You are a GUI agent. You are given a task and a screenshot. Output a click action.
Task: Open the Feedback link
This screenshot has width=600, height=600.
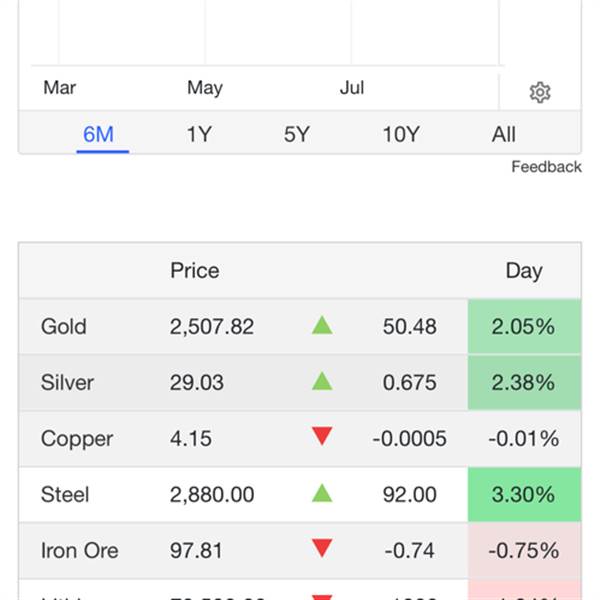[546, 167]
